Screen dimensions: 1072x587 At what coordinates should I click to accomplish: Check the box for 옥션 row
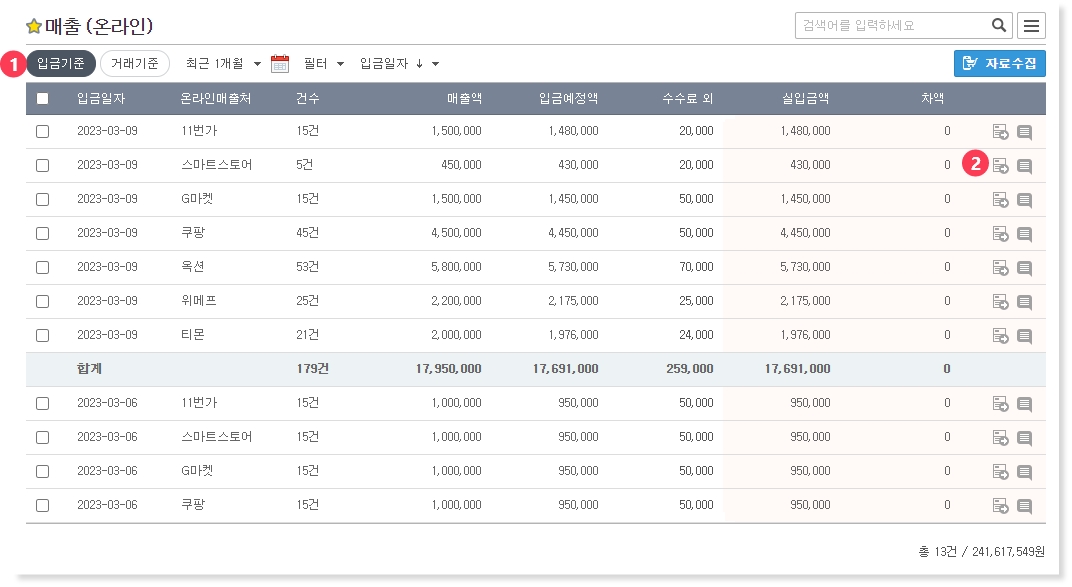pyautogui.click(x=42, y=267)
